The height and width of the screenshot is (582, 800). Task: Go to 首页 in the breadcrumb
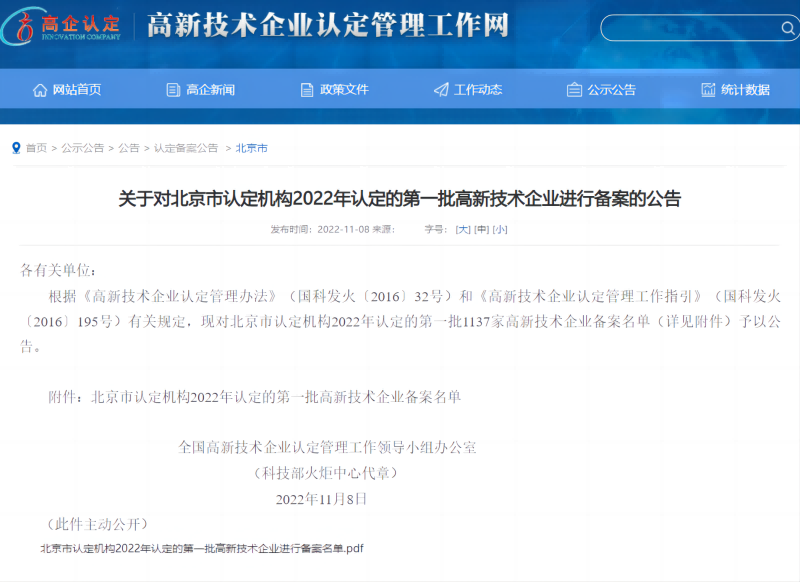(36, 148)
